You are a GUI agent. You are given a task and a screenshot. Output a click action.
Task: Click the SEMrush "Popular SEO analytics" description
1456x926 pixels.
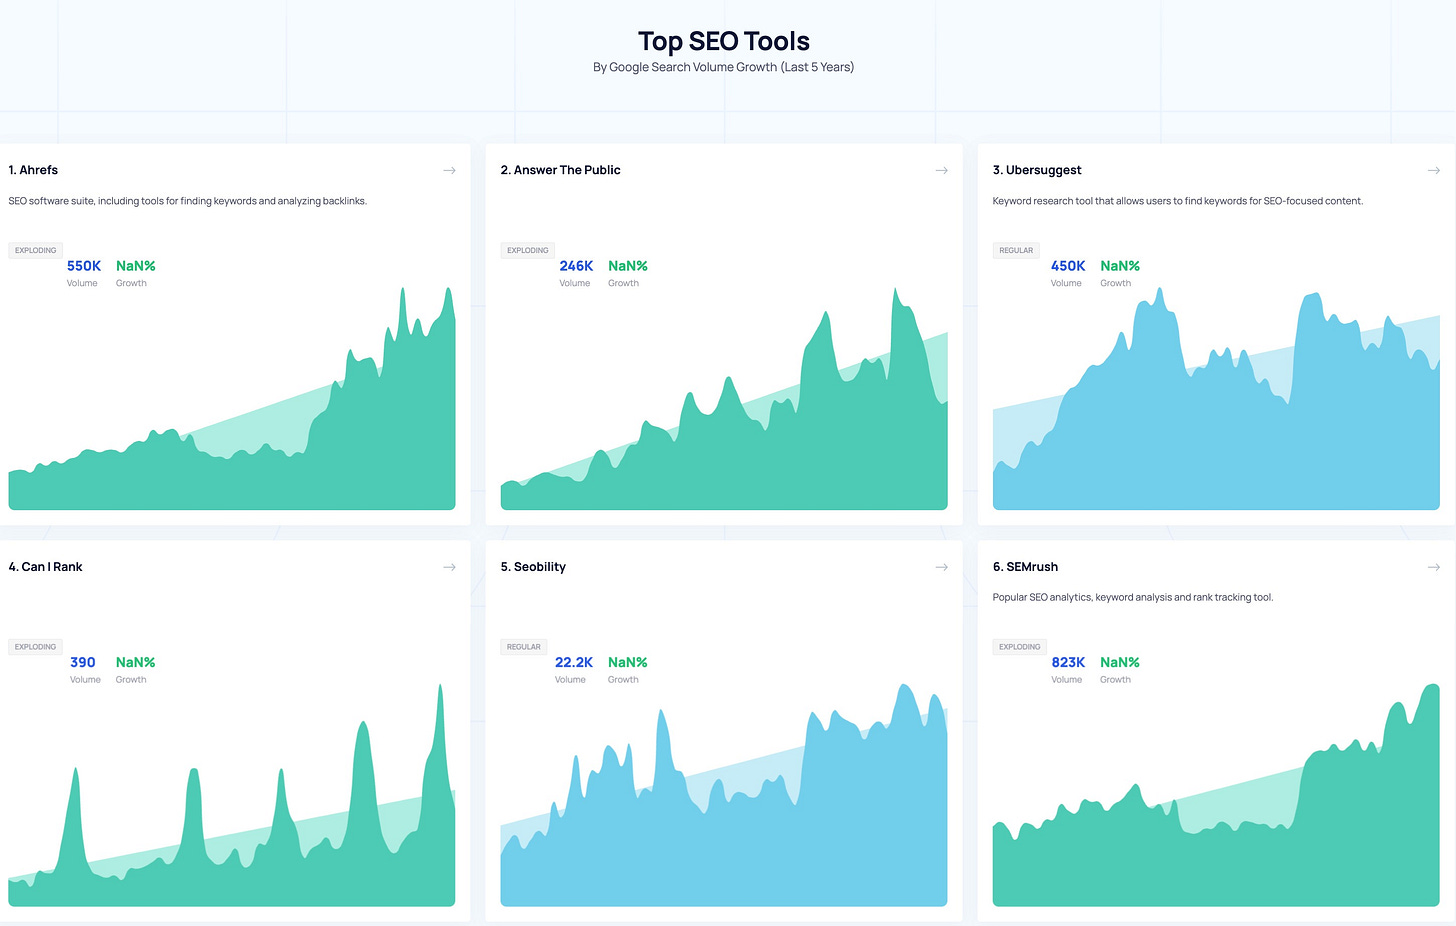tap(1133, 597)
